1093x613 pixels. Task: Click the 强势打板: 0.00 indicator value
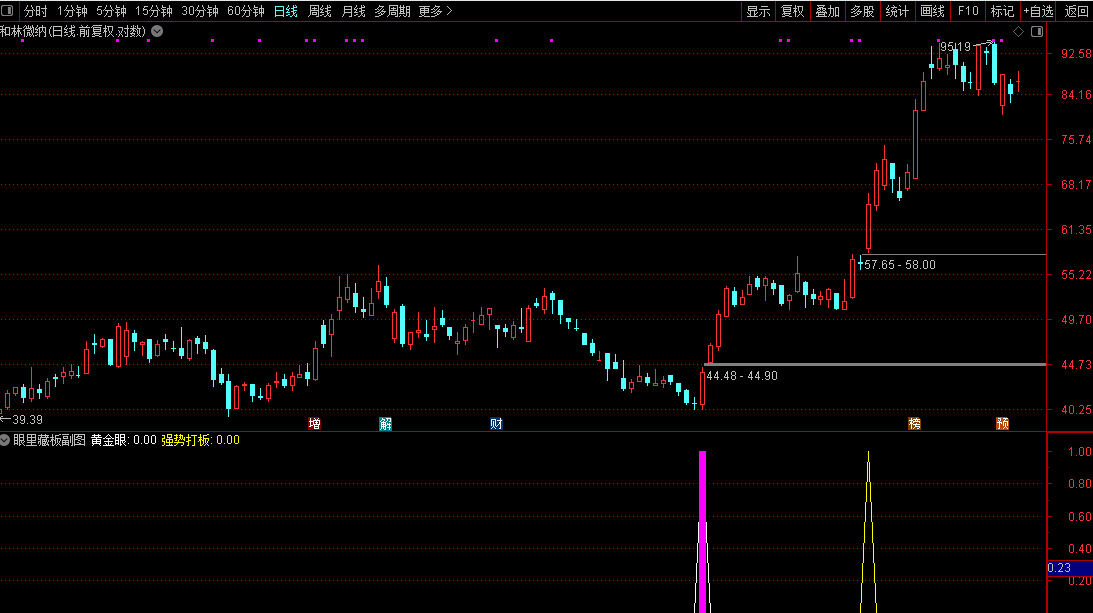pyautogui.click(x=201, y=440)
